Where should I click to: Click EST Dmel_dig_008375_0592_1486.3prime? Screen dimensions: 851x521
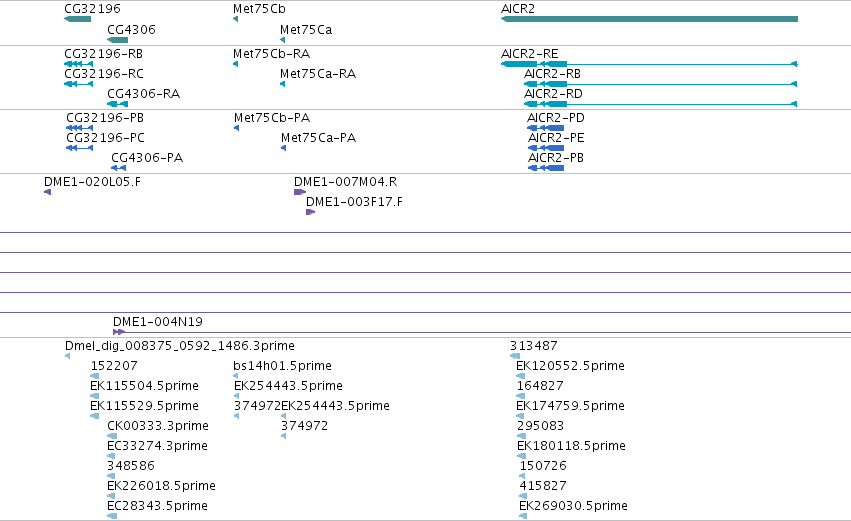pyautogui.click(x=180, y=346)
